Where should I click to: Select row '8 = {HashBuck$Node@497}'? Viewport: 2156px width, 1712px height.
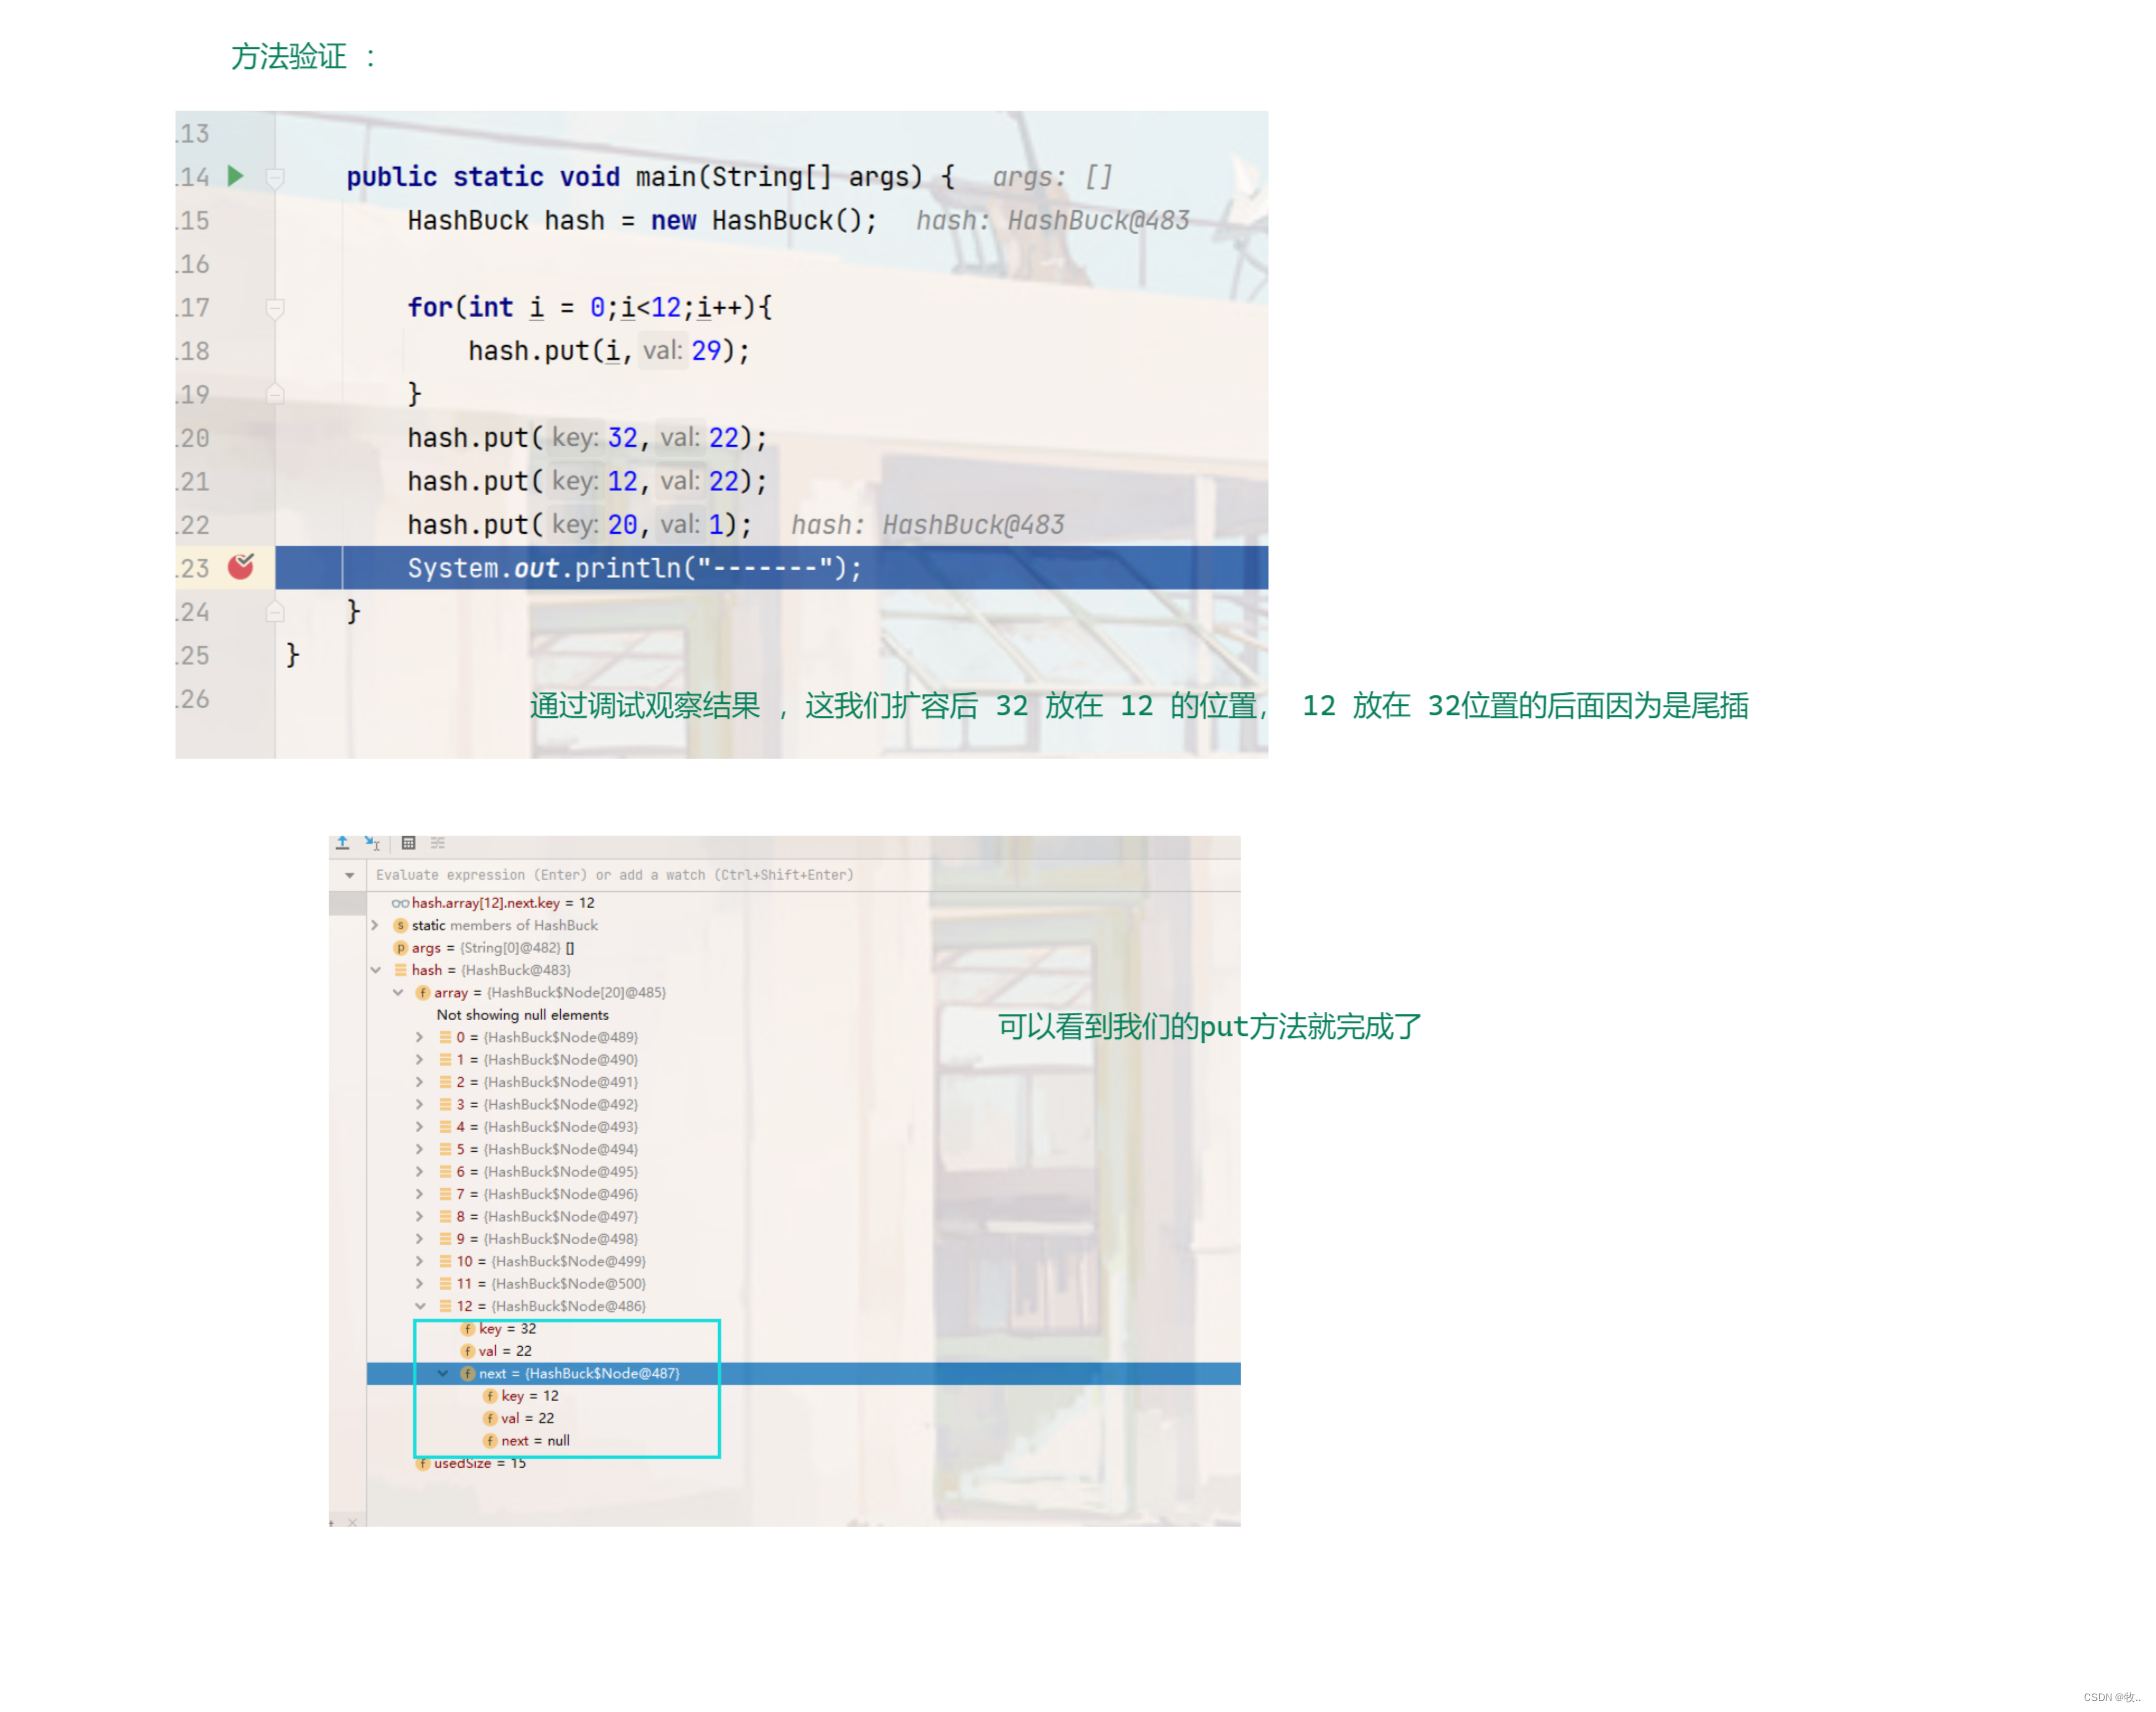[x=539, y=1216]
